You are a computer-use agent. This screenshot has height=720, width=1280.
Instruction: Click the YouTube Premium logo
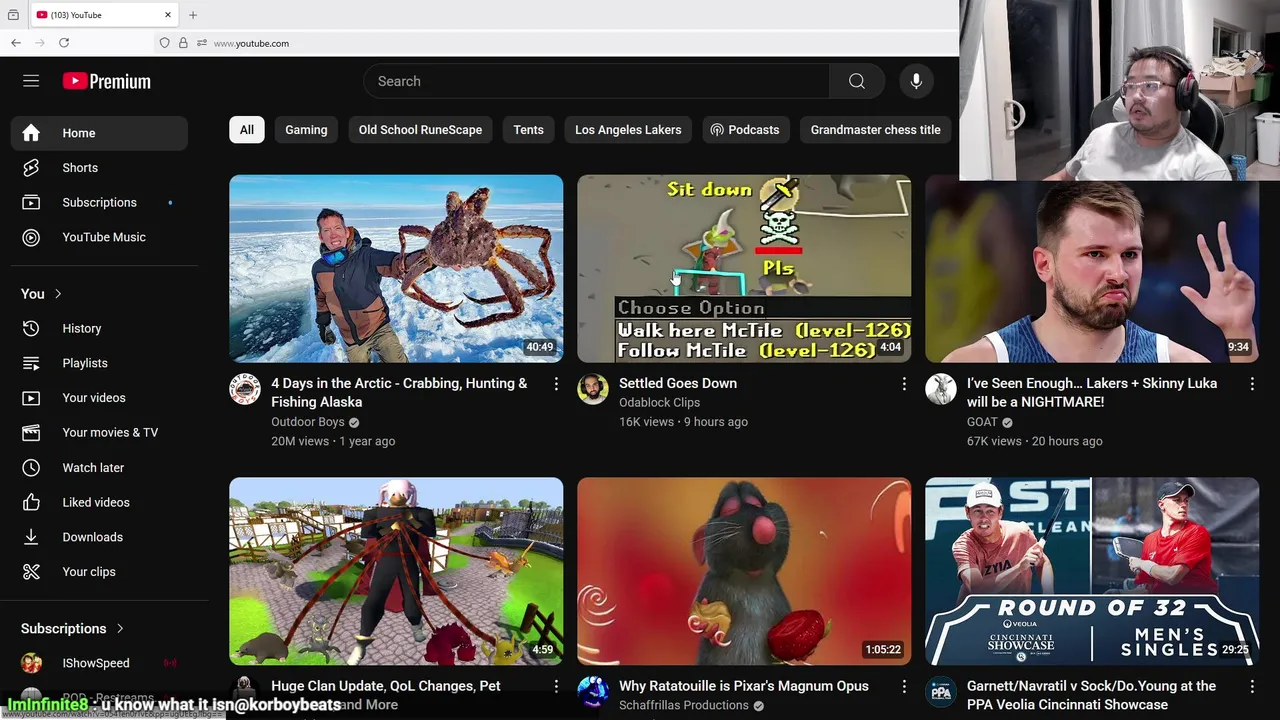coord(106,81)
